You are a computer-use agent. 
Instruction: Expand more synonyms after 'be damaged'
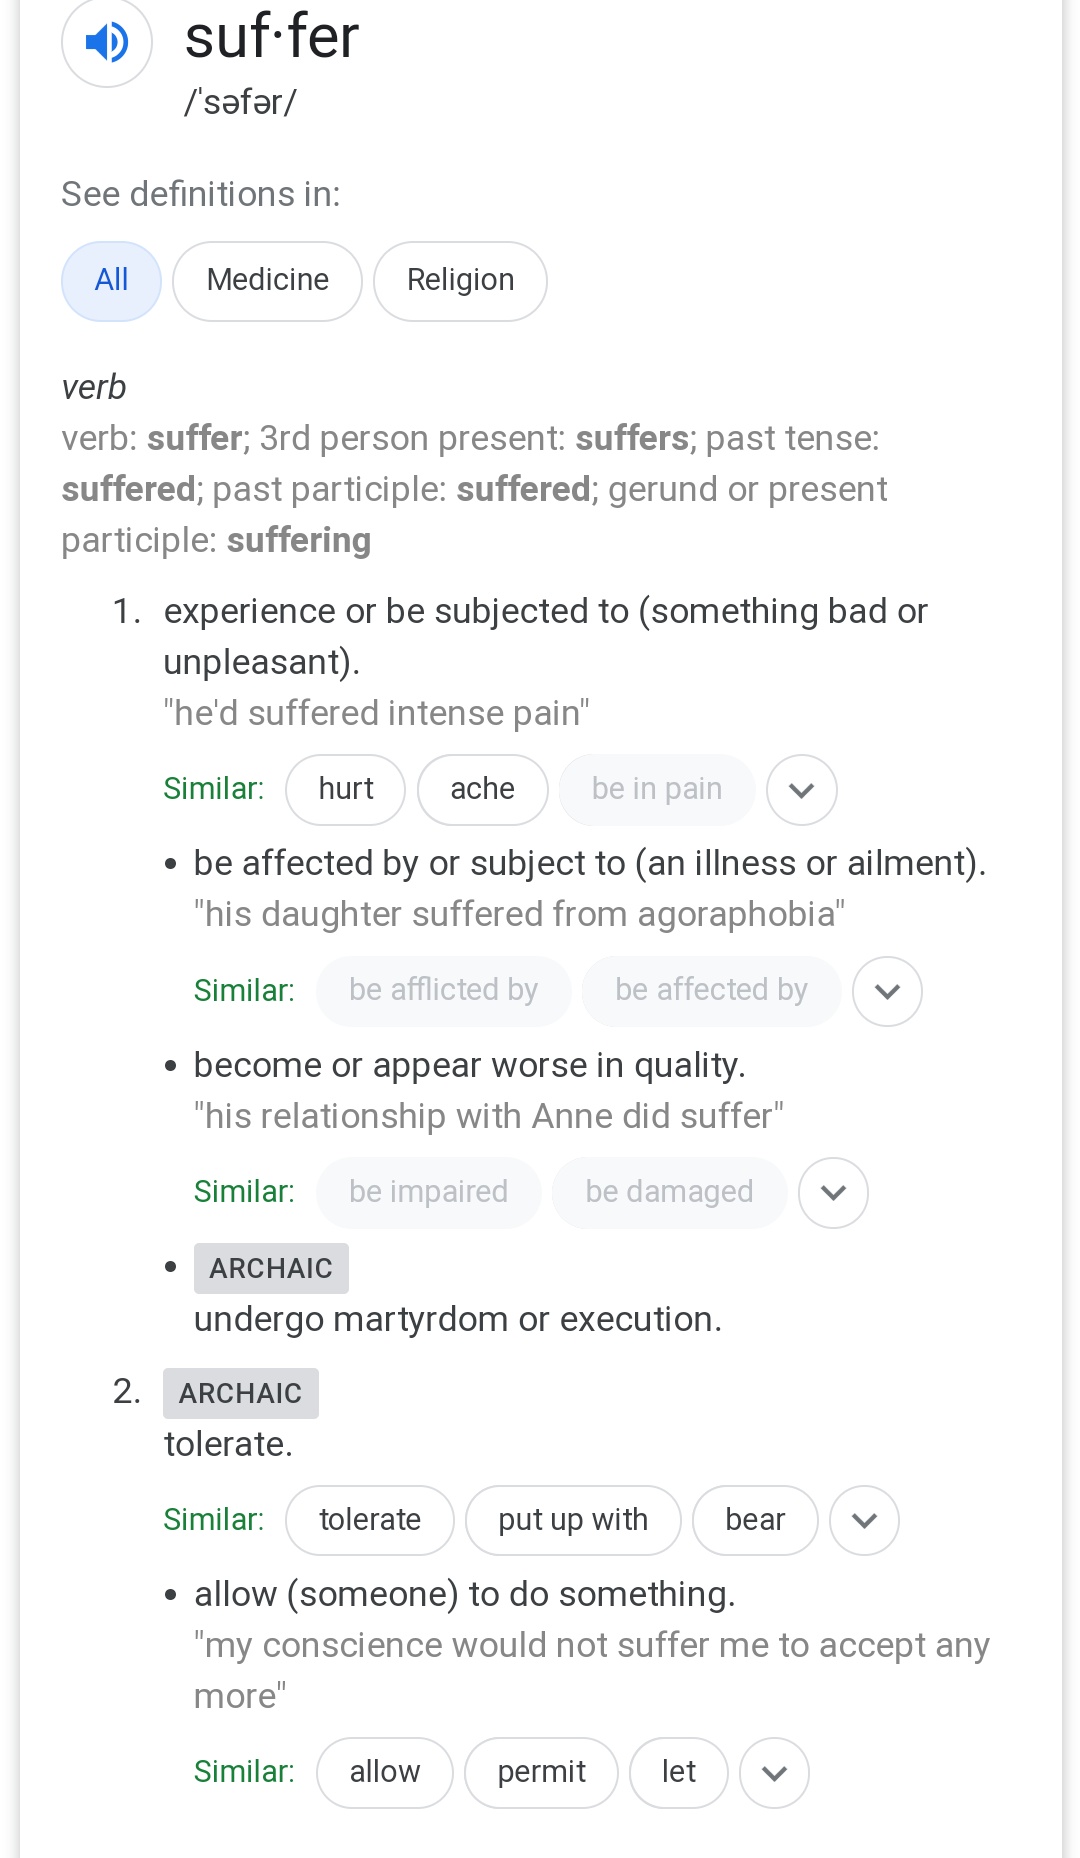click(x=833, y=1192)
